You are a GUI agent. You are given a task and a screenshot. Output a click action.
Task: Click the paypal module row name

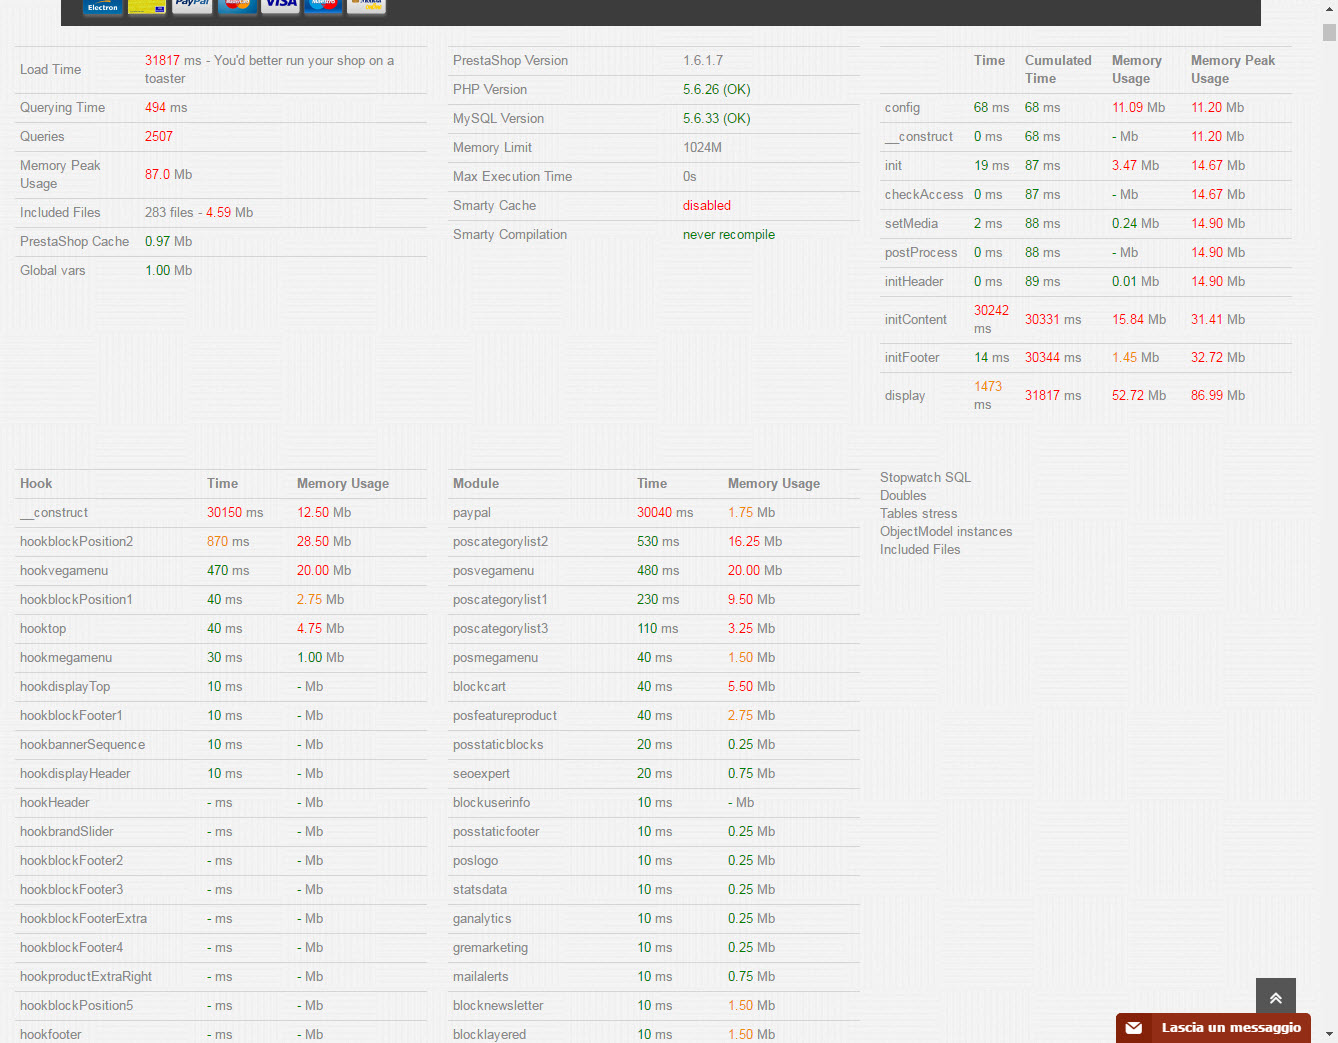point(472,513)
